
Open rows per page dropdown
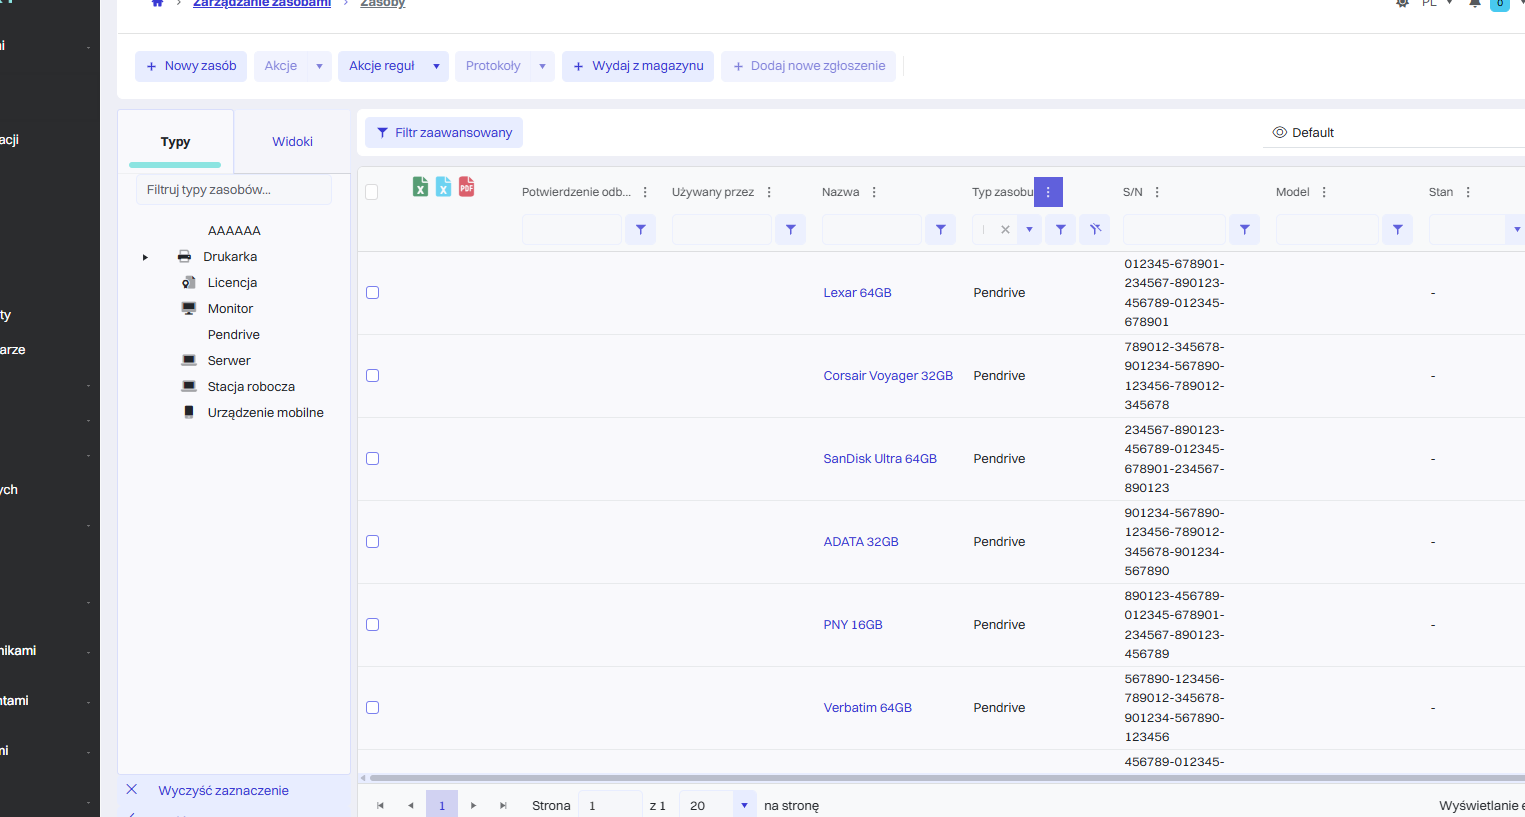tap(744, 805)
